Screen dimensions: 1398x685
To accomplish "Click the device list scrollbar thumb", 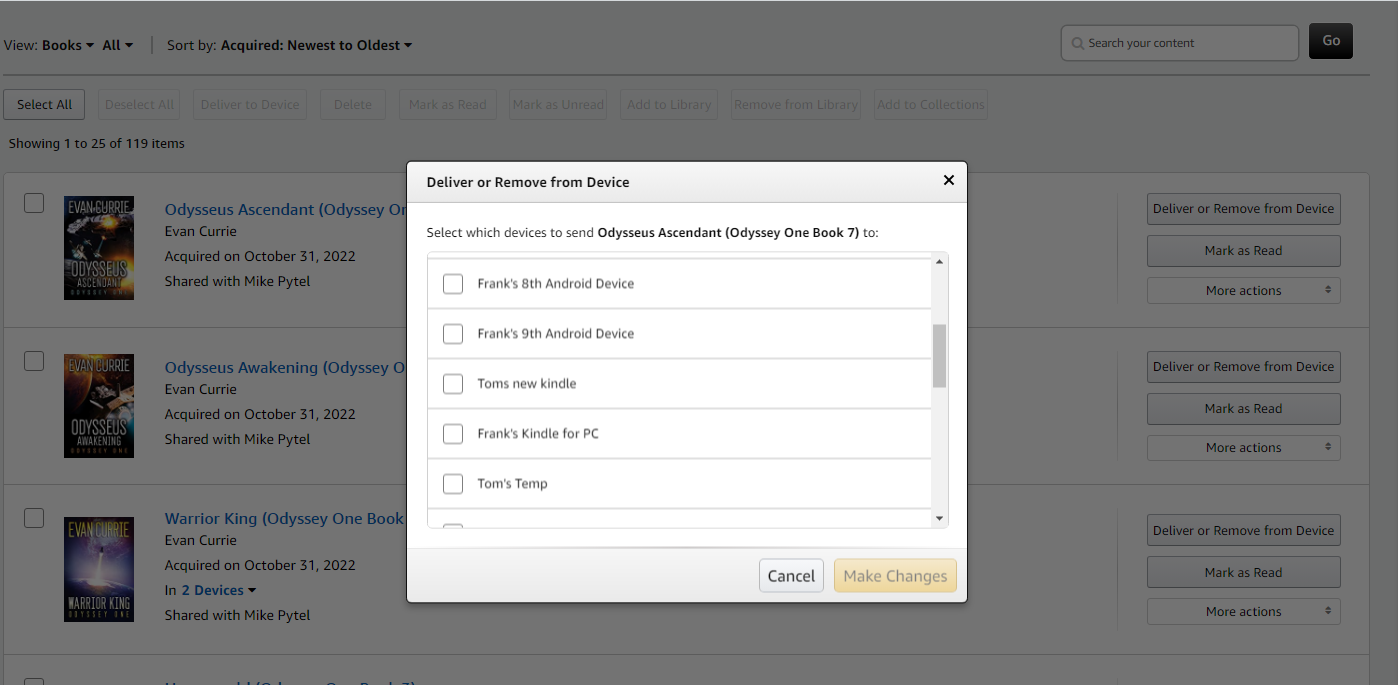I will [x=939, y=356].
